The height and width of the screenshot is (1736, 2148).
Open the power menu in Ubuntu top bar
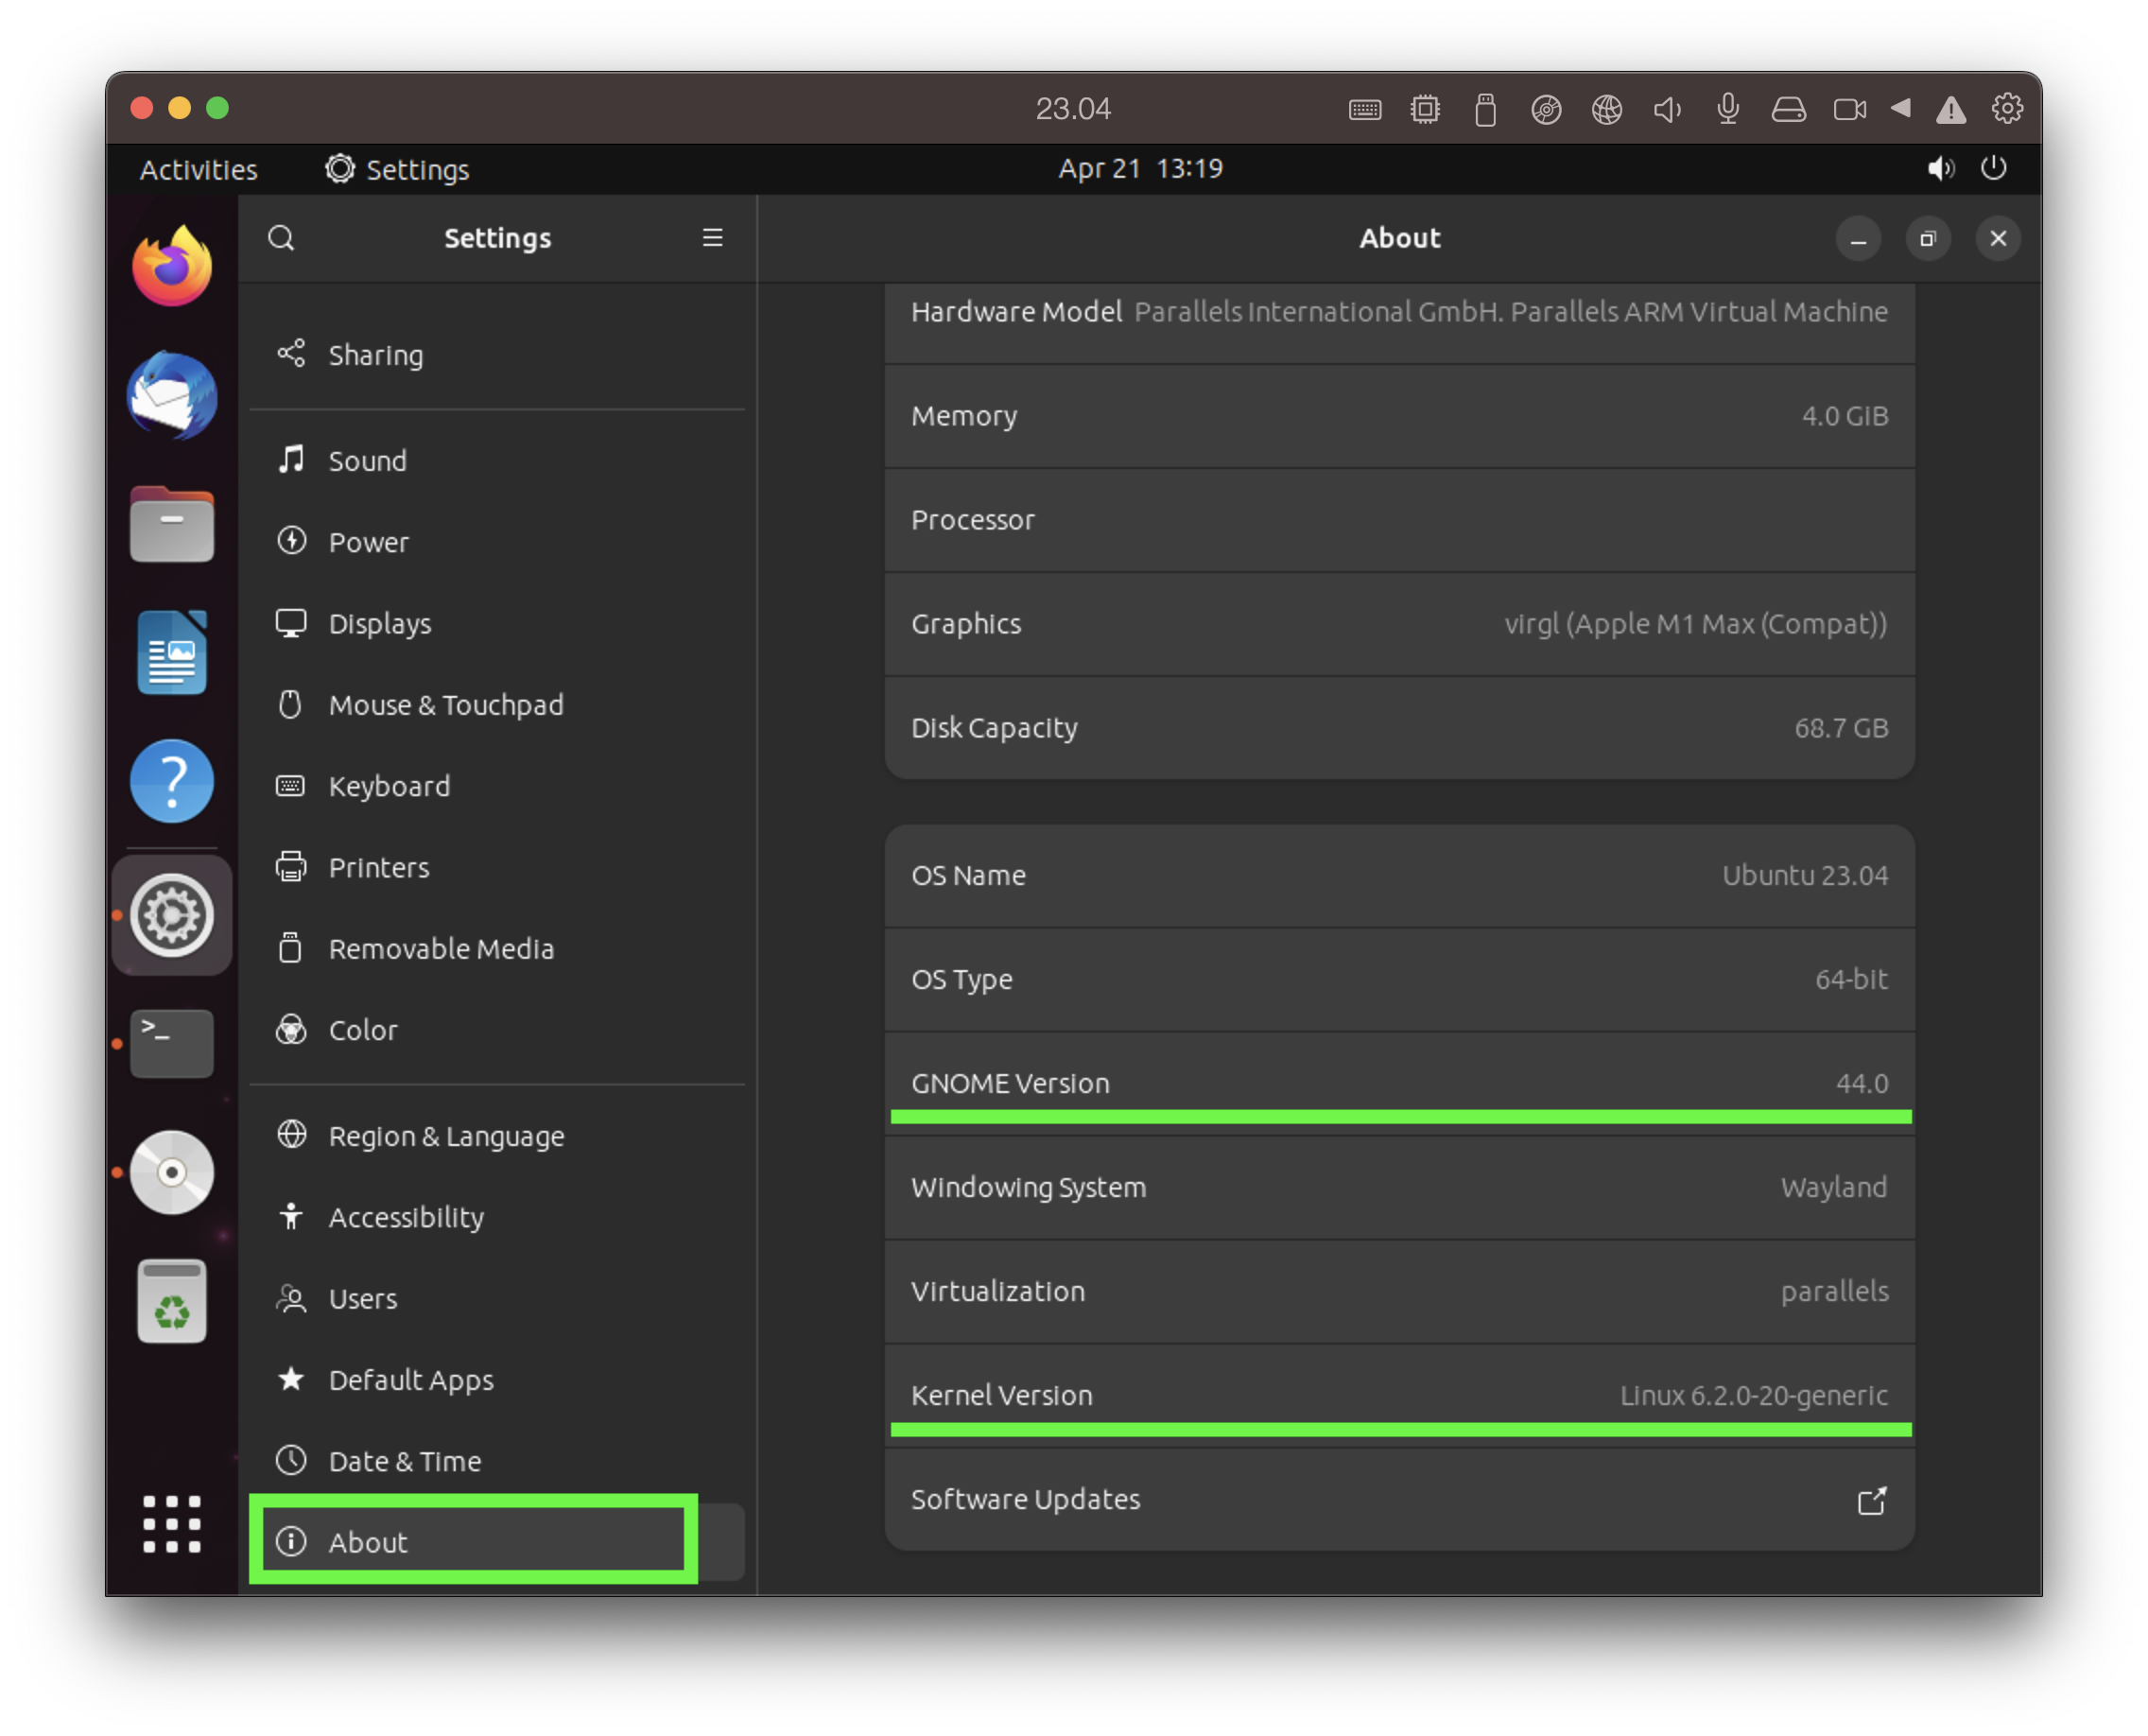1994,168
